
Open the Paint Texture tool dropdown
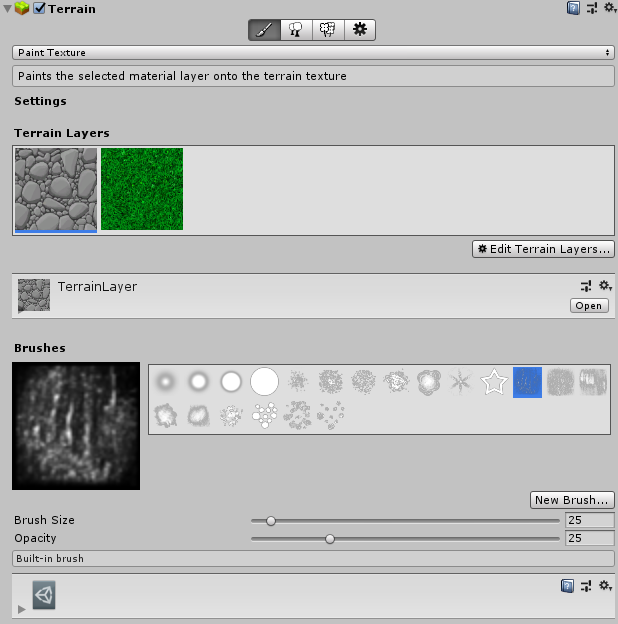pyautogui.click(x=313, y=53)
